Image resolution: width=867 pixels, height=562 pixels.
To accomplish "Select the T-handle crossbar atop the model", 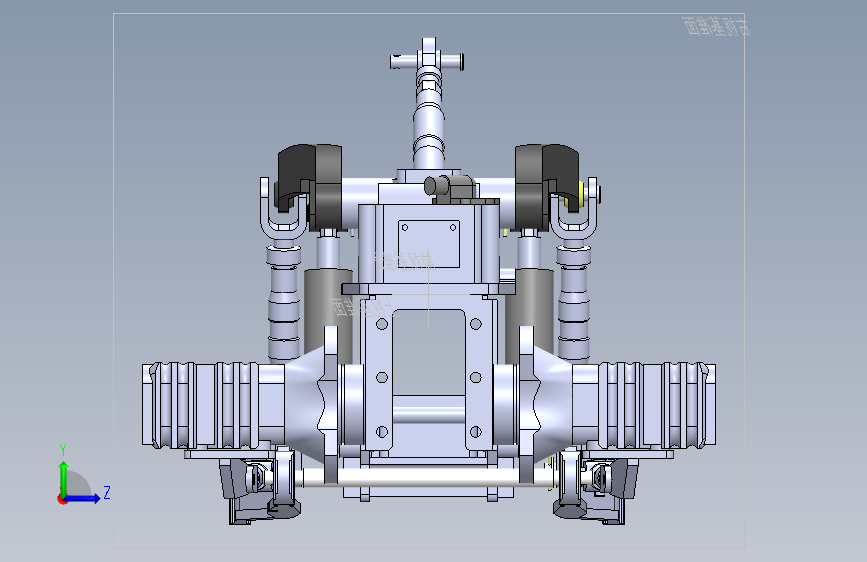I will tap(426, 61).
